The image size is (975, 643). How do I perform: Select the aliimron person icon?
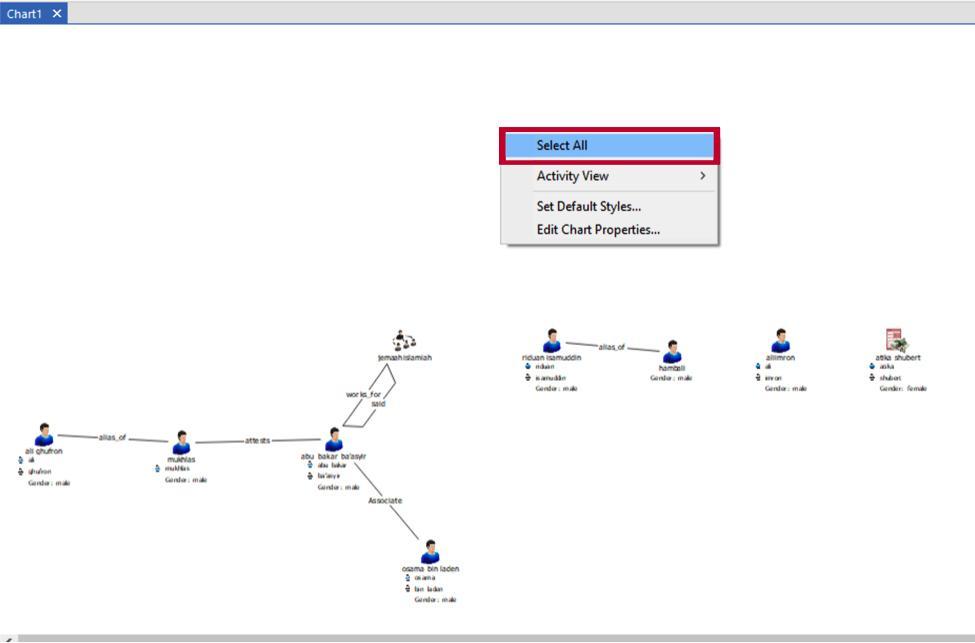point(780,341)
